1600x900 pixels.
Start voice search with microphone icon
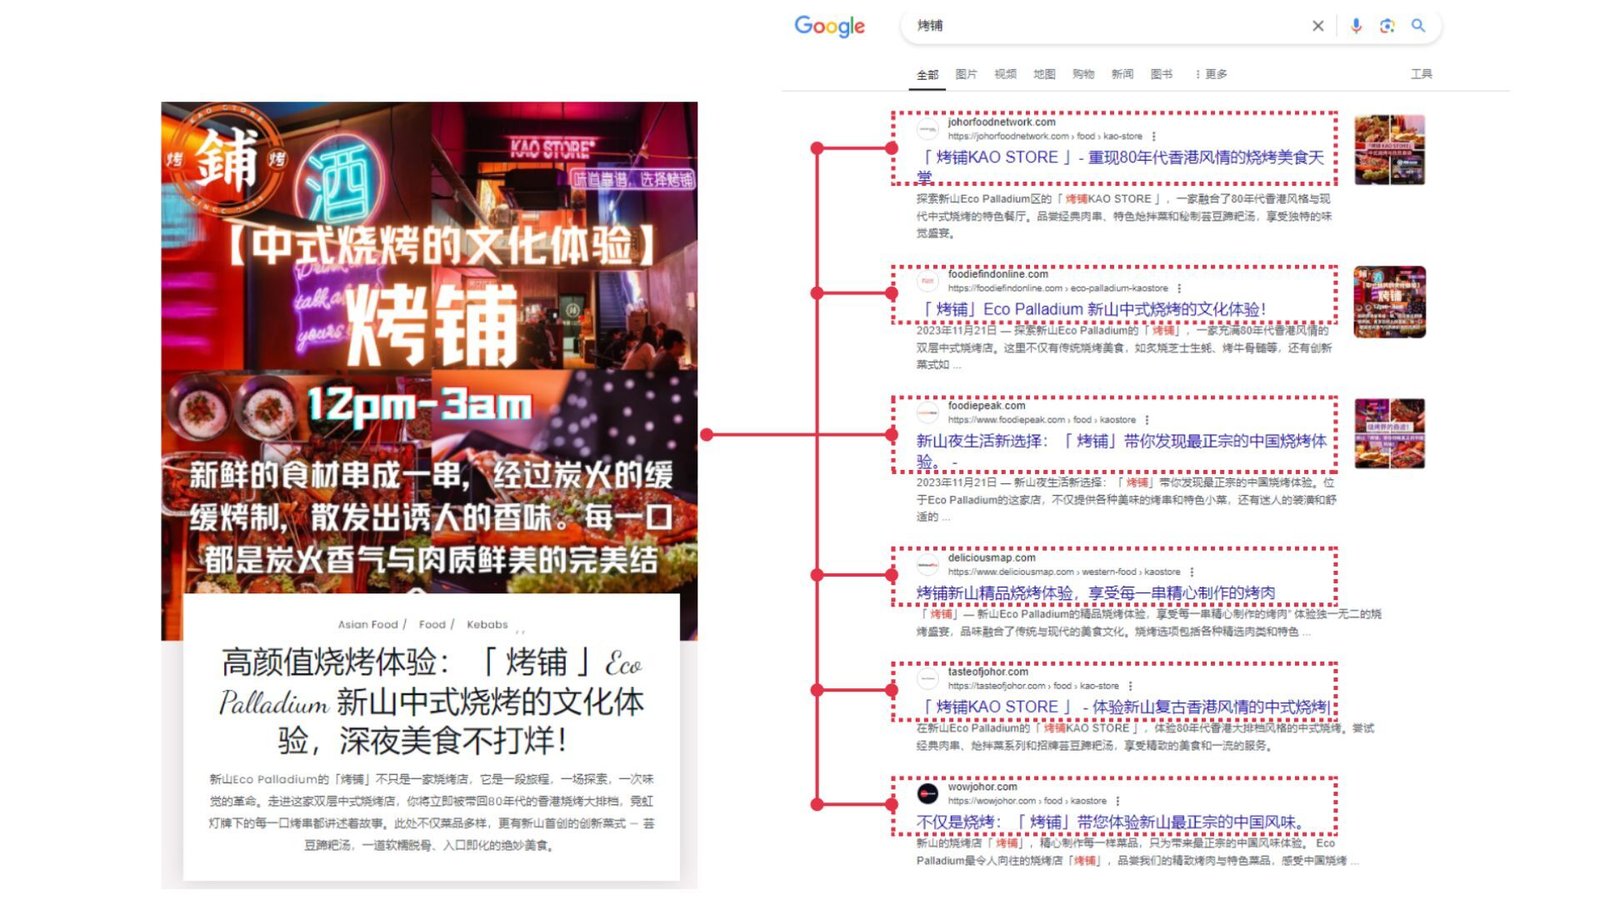tap(1356, 26)
